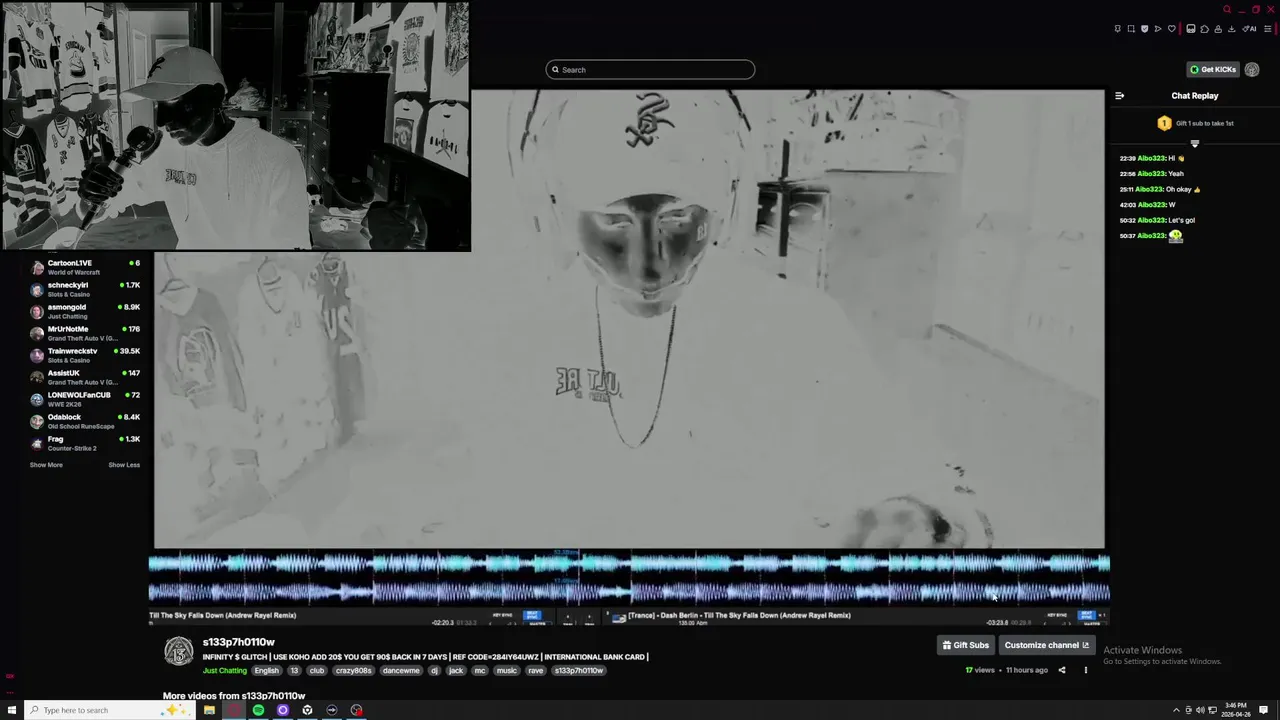The height and width of the screenshot is (720, 1280).
Task: Open the schneckyirl channel from sidebar
Action: point(85,289)
